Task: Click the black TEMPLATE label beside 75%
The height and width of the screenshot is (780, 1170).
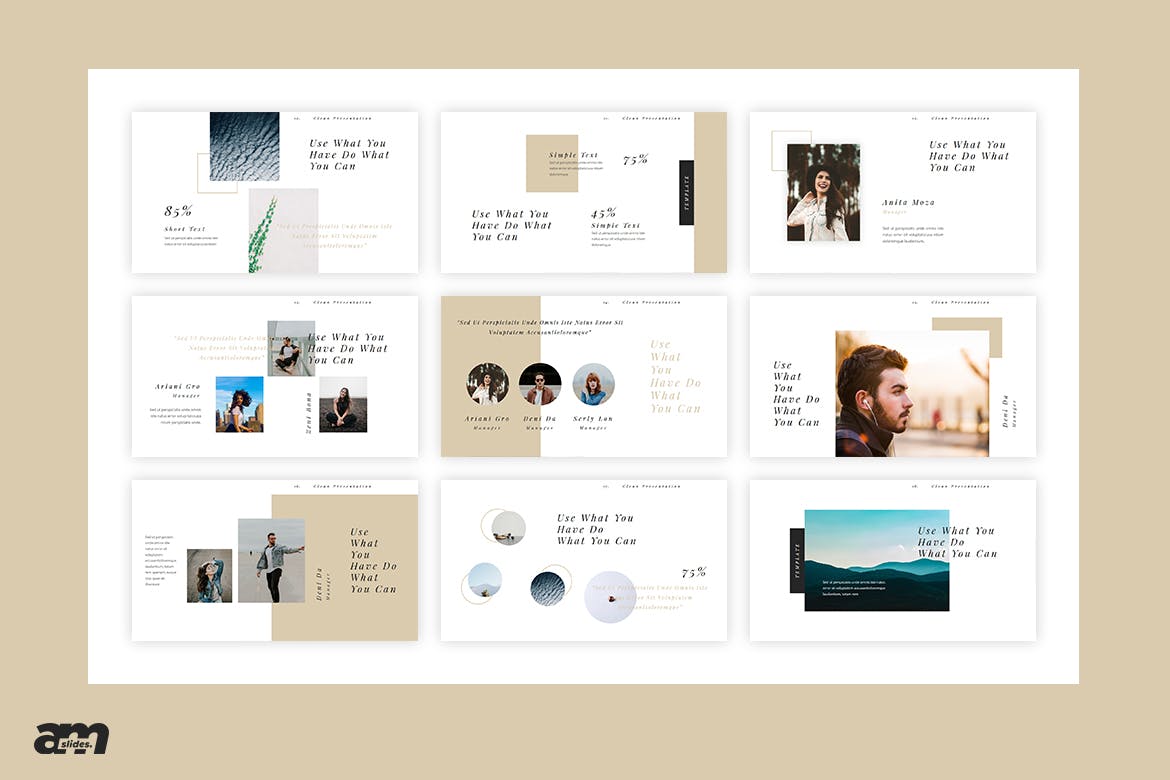Action: [686, 192]
